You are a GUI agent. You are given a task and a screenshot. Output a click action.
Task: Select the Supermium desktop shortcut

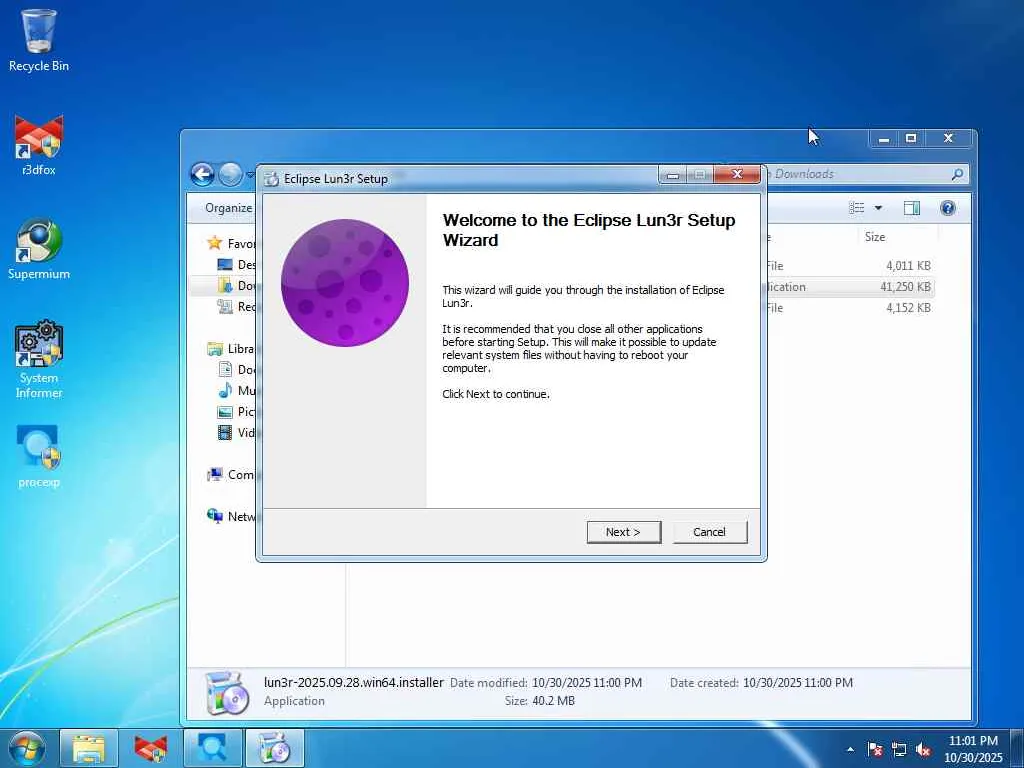point(39,249)
